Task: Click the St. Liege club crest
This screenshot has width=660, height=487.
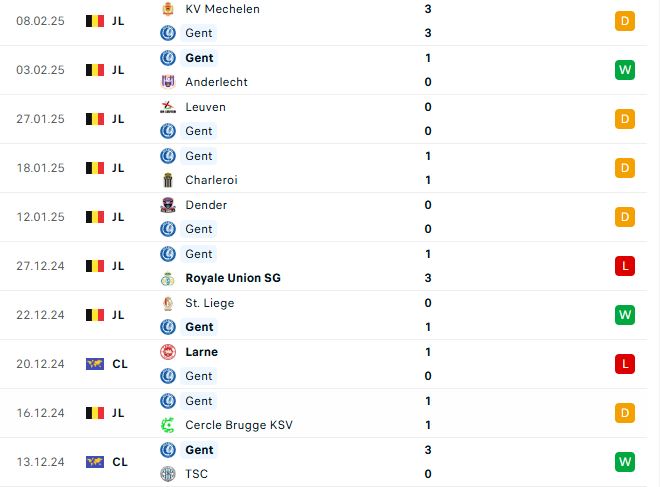Action: click(168, 303)
